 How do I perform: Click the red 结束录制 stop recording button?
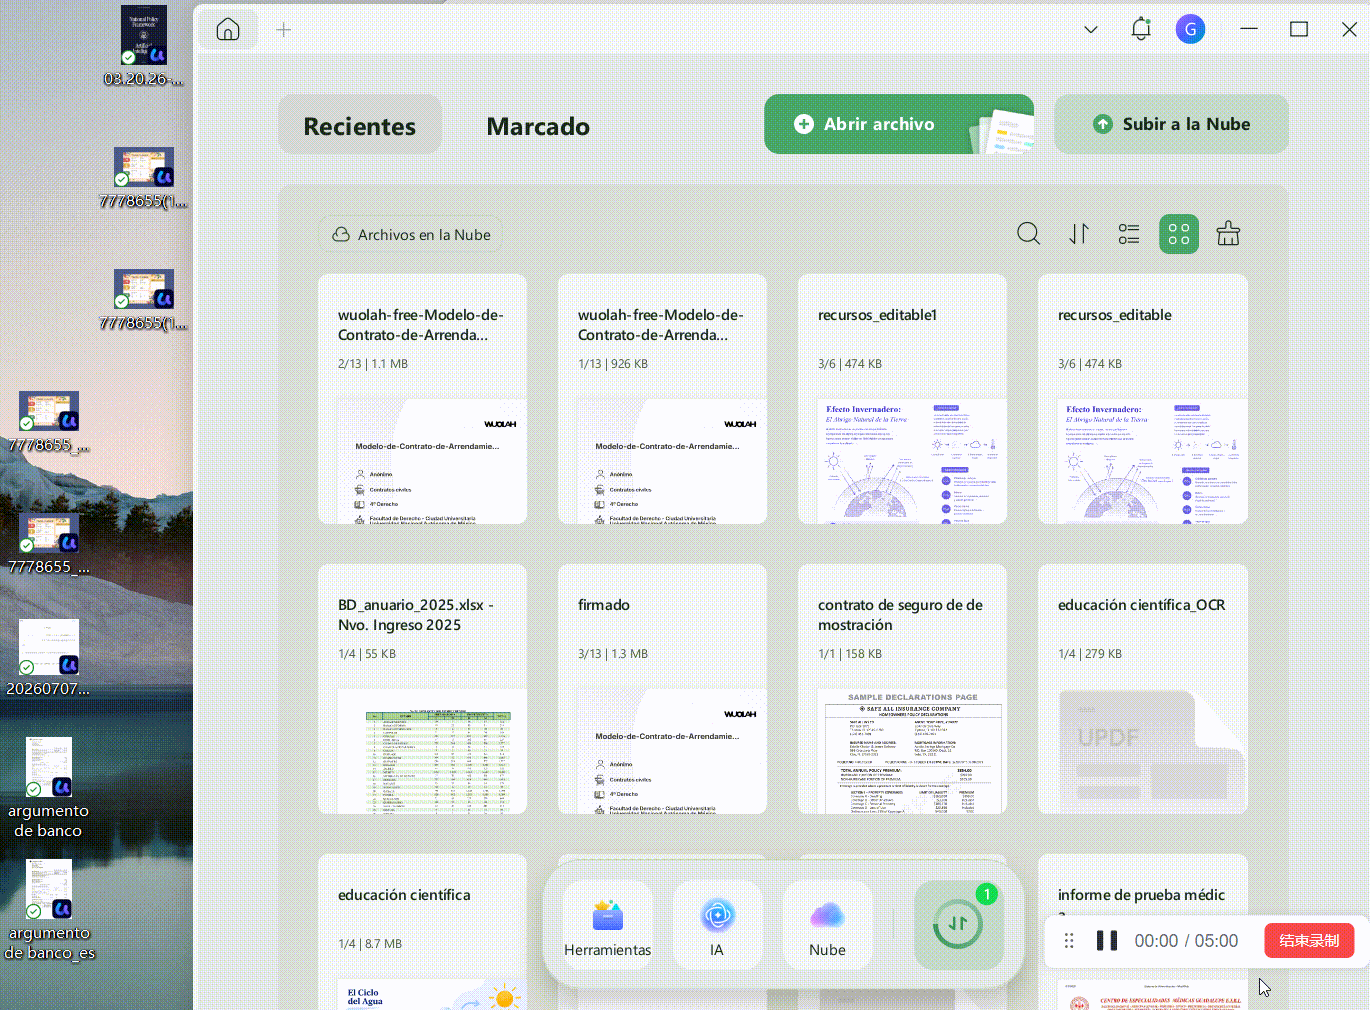click(x=1309, y=941)
